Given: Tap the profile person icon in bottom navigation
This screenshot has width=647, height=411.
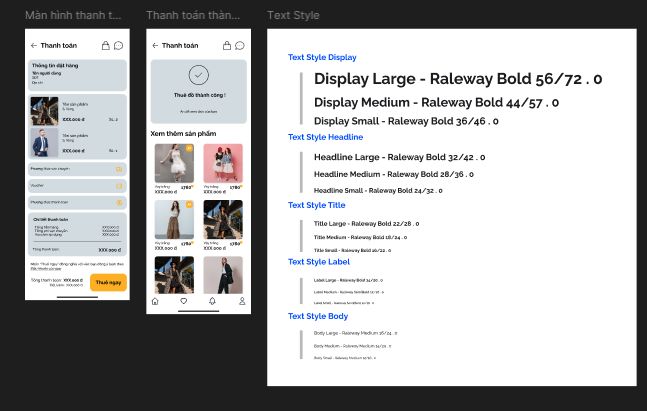Looking at the screenshot, I should click(242, 301).
